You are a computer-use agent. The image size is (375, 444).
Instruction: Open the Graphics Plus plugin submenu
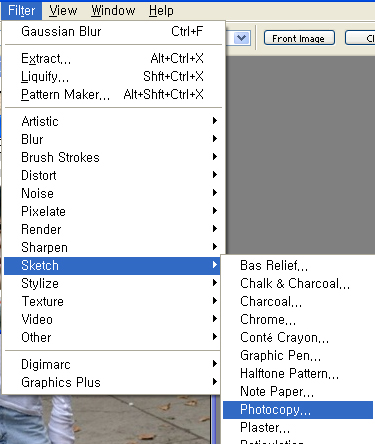[112, 382]
